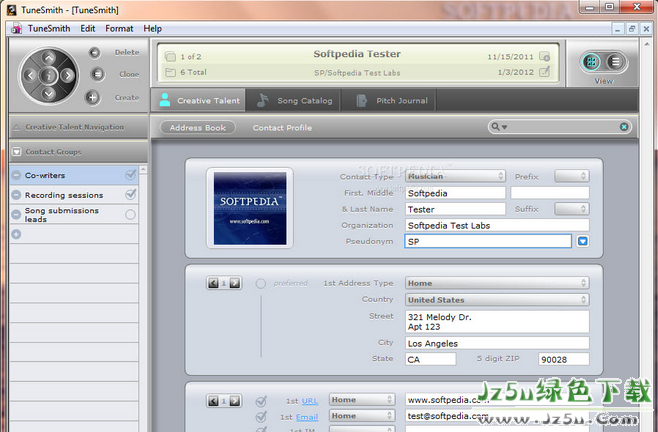Jump to first record with up arrow

click(x=49, y=58)
